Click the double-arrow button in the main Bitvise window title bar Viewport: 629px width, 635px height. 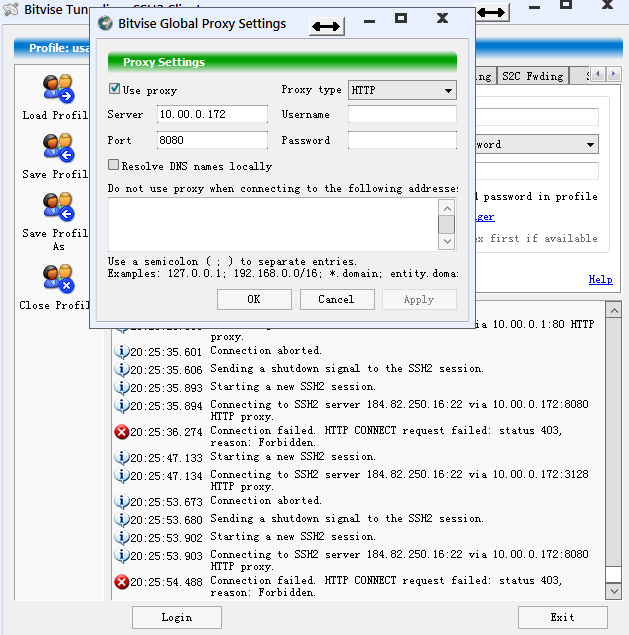[491, 13]
